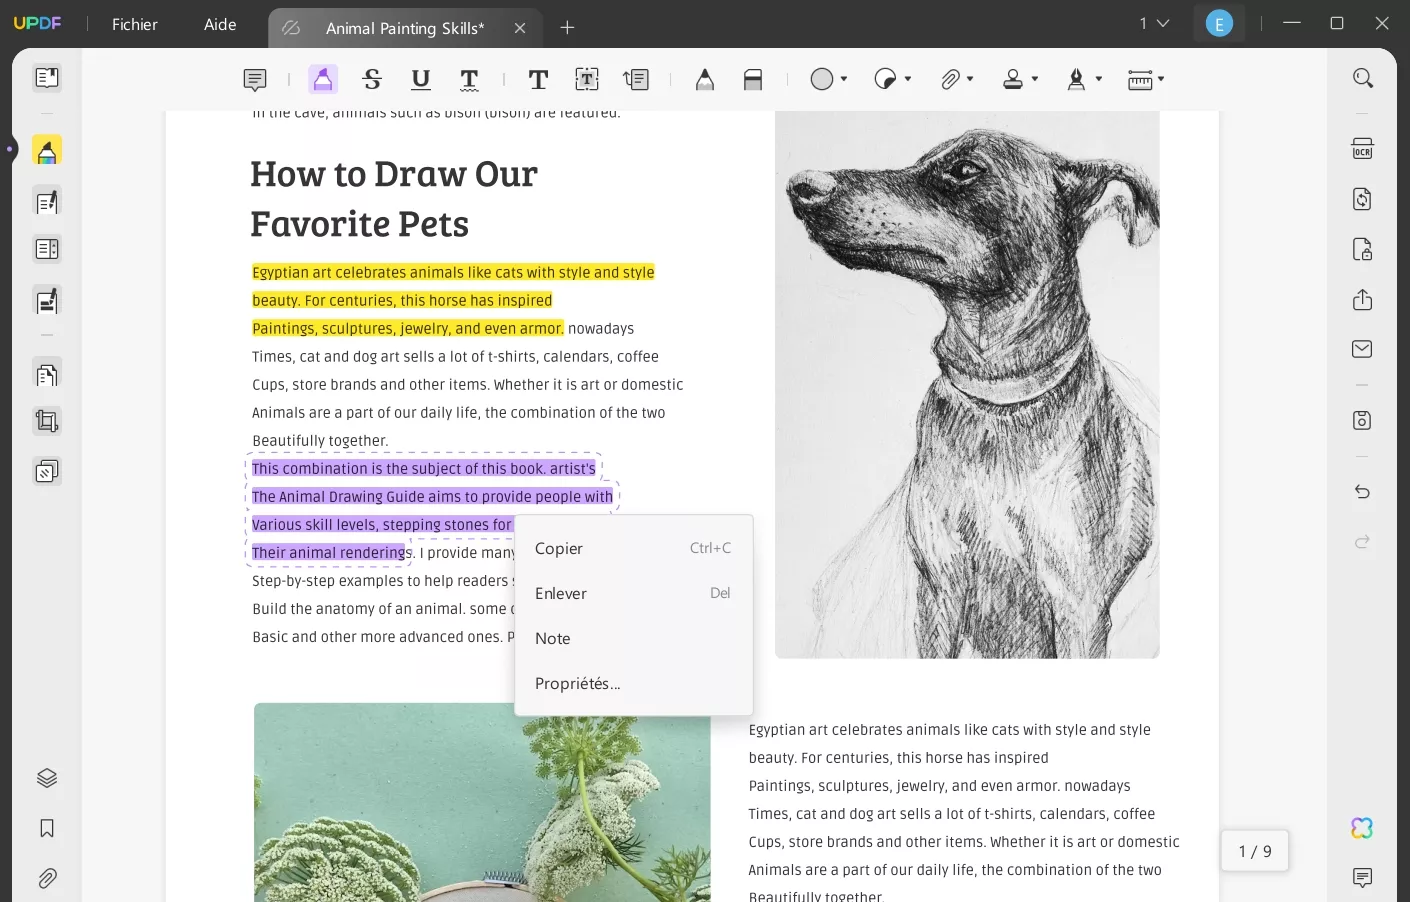Select the Strikethrough tool

click(x=372, y=79)
